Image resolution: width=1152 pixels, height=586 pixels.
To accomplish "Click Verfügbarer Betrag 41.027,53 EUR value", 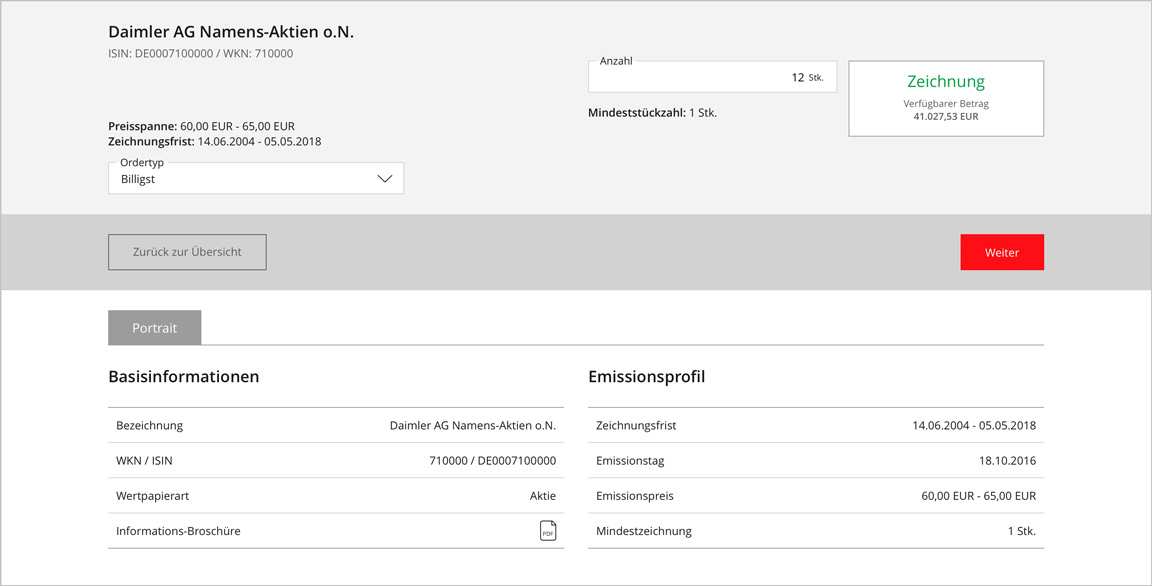I will coord(946,116).
